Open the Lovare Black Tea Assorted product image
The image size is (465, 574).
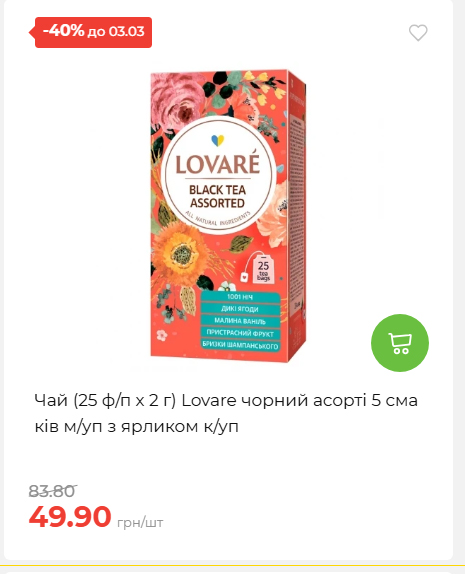coord(228,216)
